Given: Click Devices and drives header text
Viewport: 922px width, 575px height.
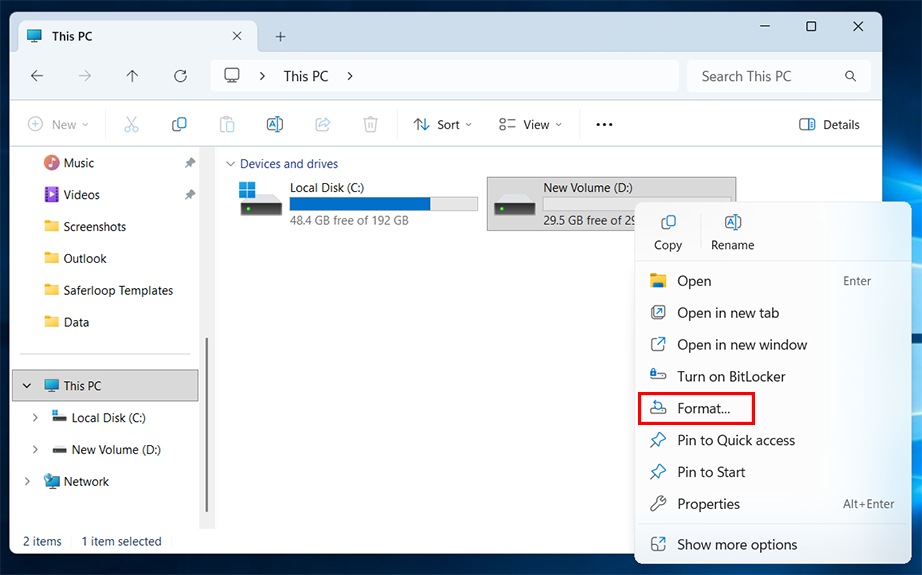Looking at the screenshot, I should [x=289, y=164].
